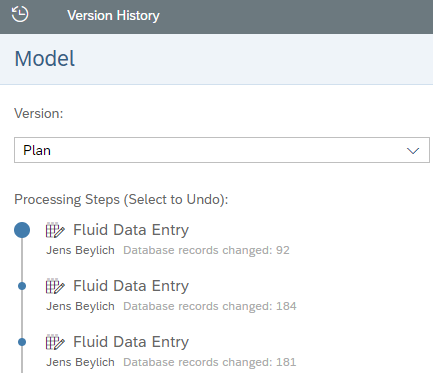Click the Version History header title

[x=113, y=15]
